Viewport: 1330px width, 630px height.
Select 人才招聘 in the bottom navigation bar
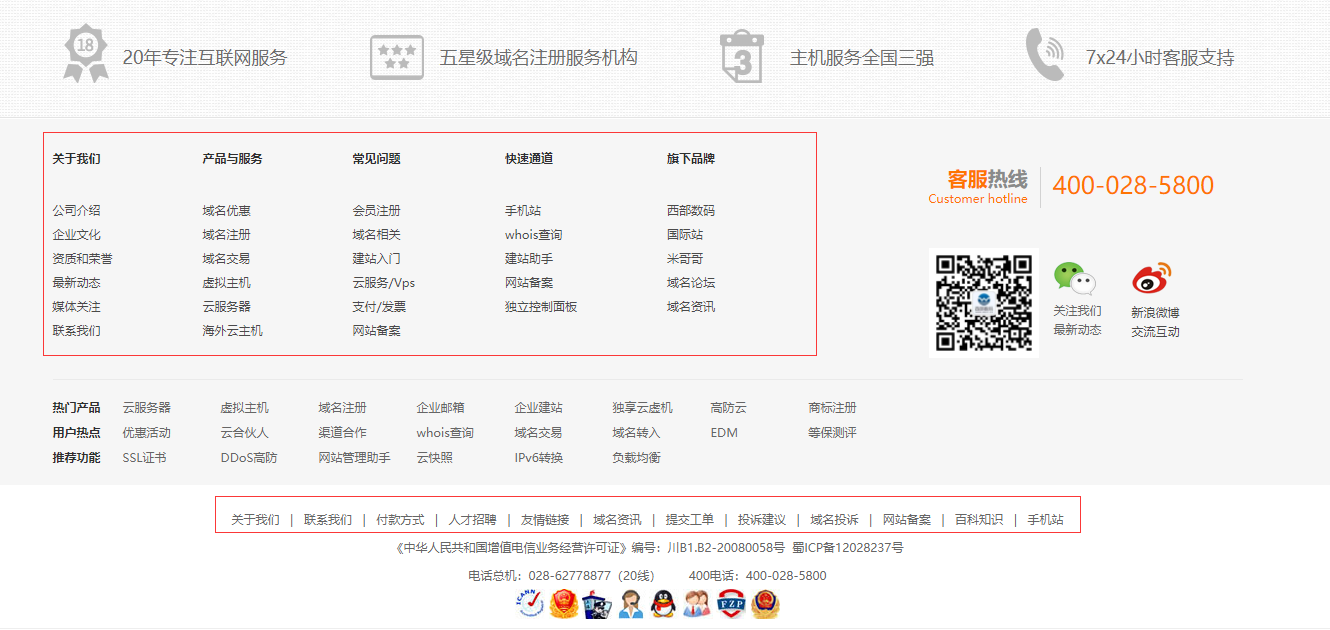(472, 520)
